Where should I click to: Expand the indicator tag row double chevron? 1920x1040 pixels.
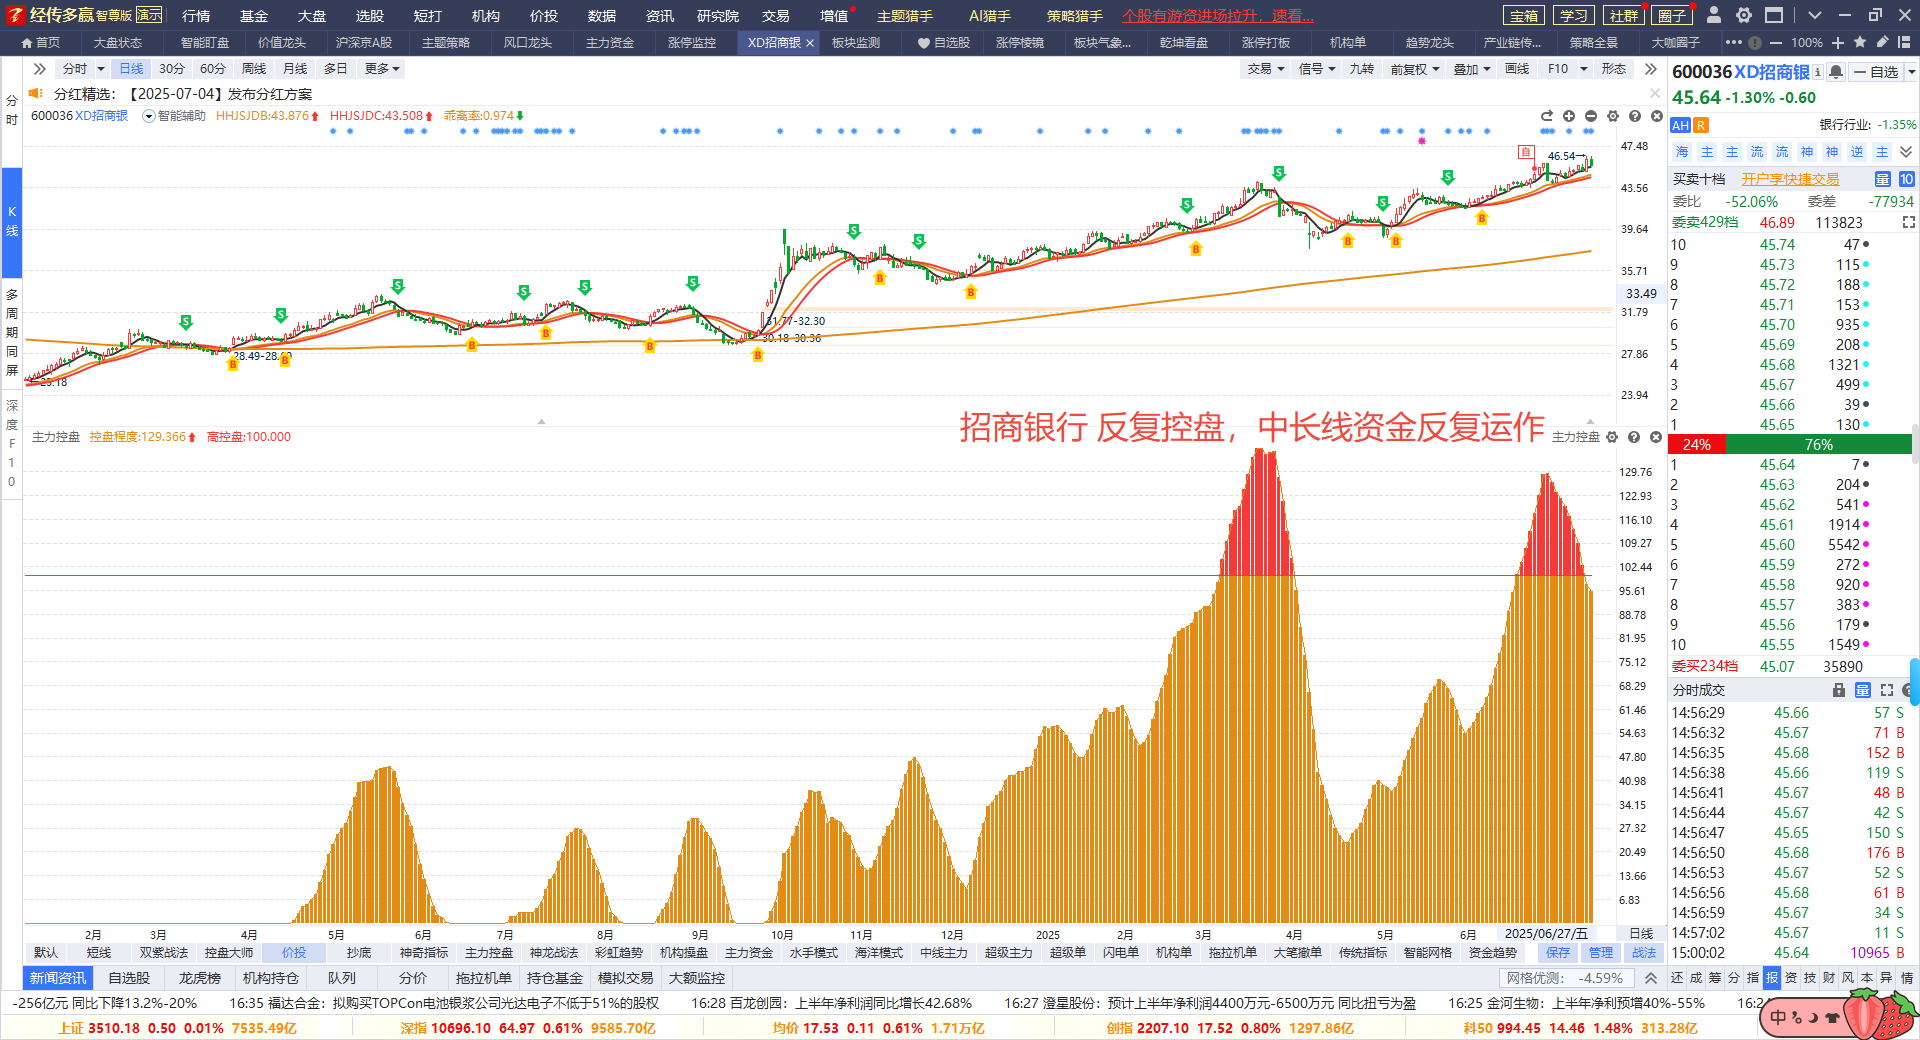coord(1906,152)
